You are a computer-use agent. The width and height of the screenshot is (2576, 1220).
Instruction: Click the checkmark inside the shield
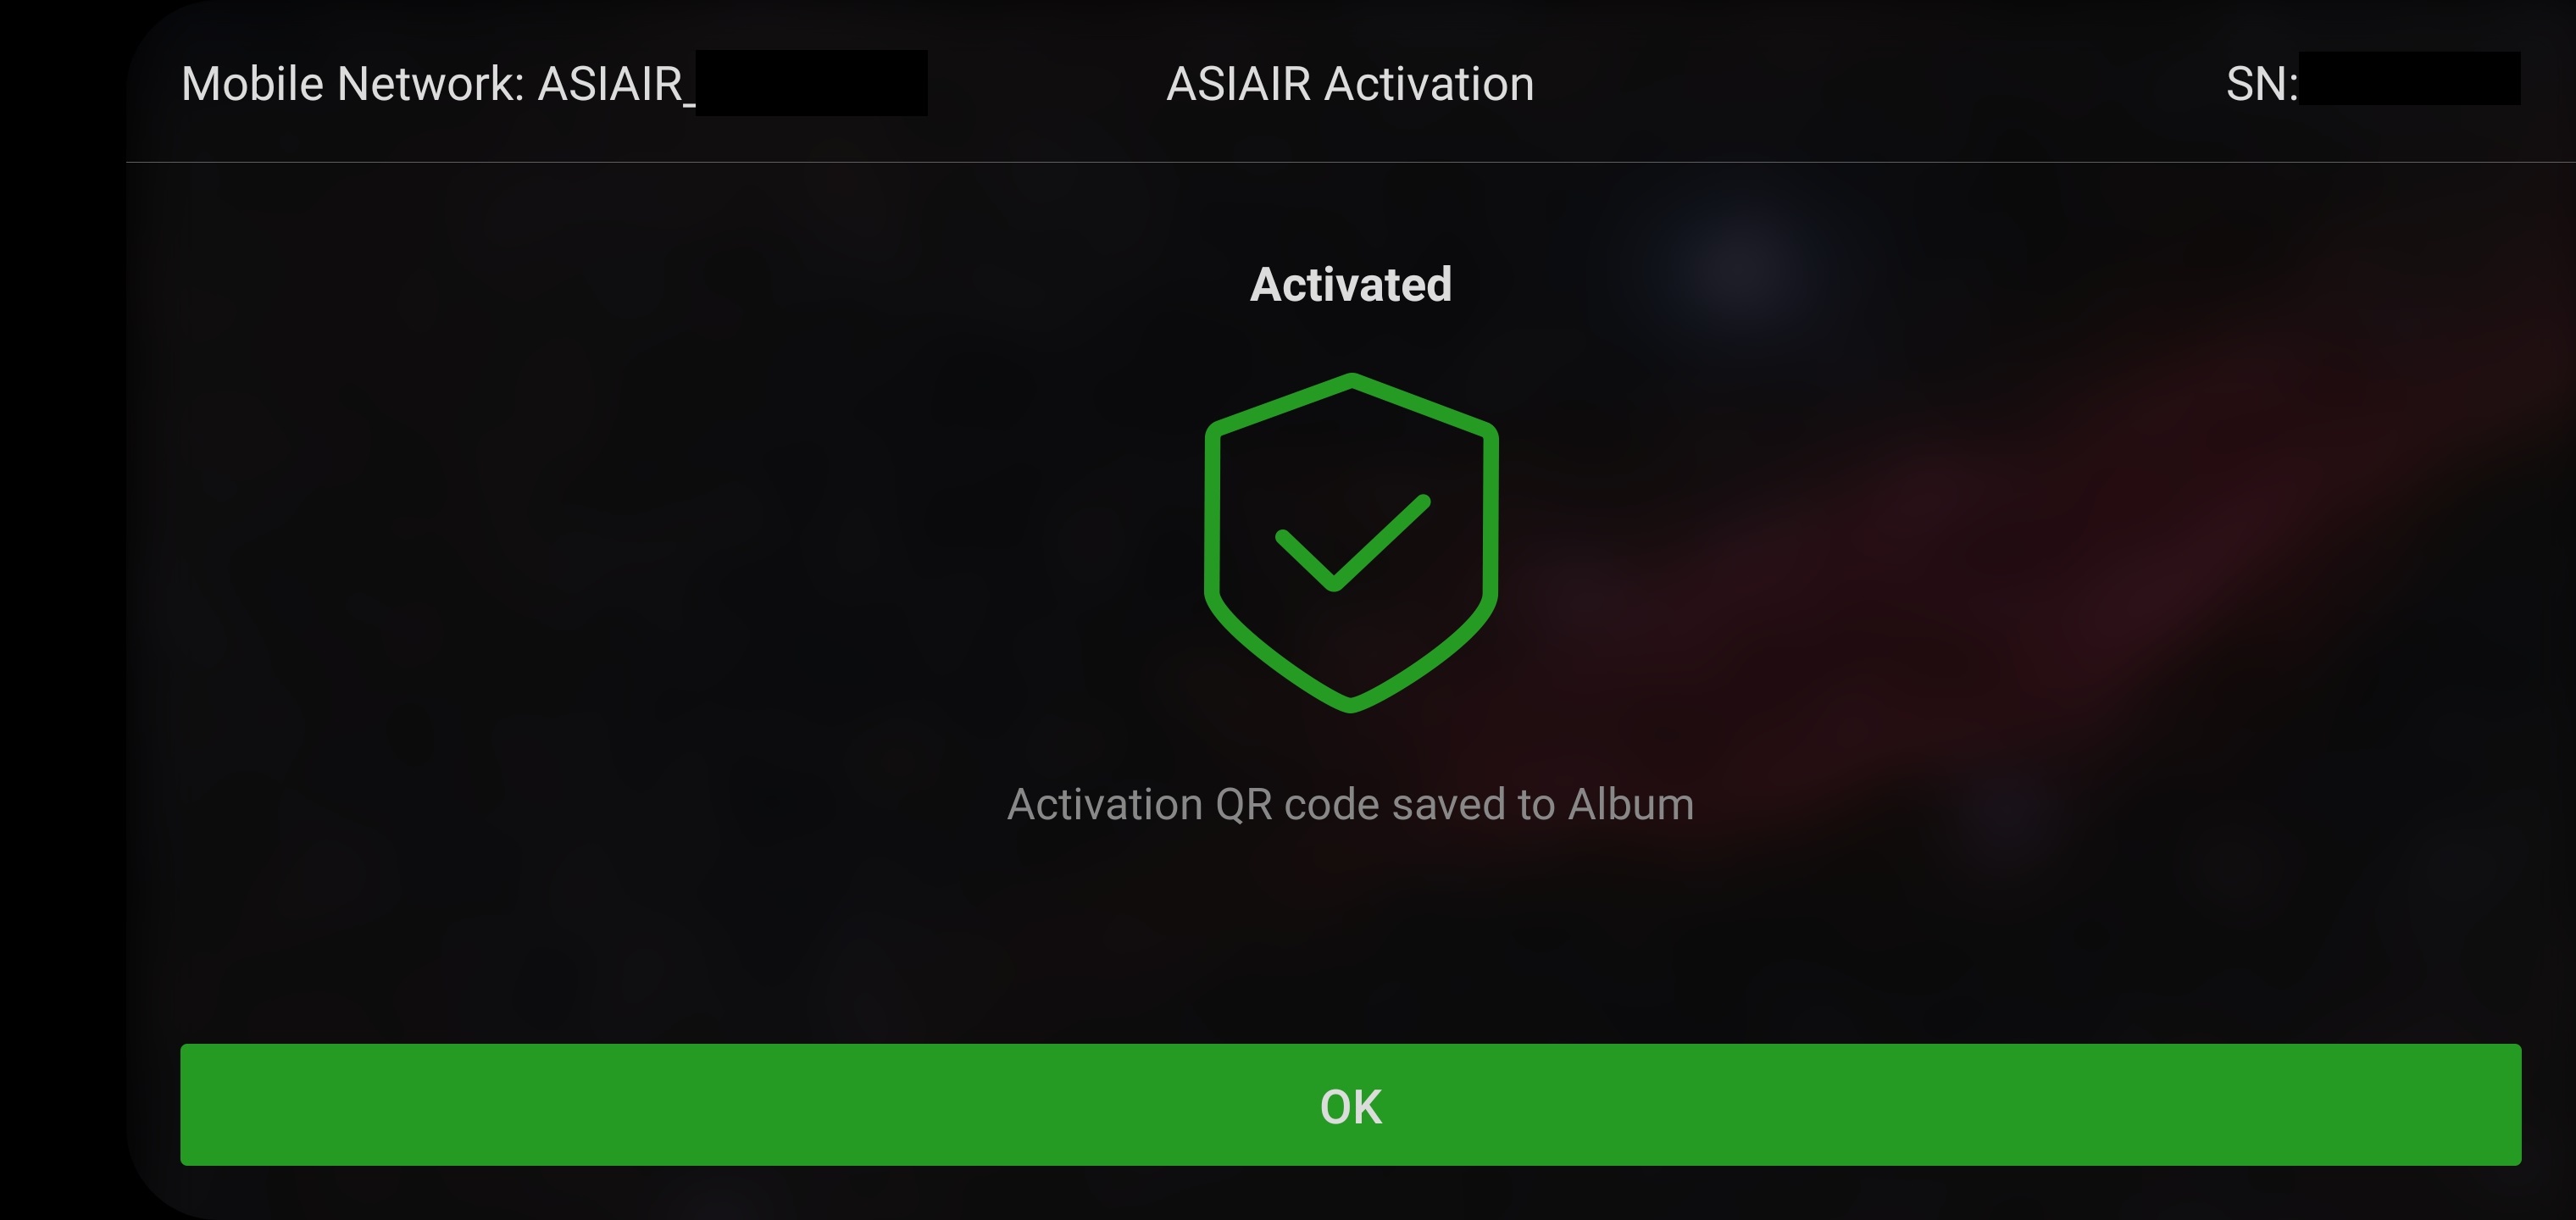[x=1352, y=543]
